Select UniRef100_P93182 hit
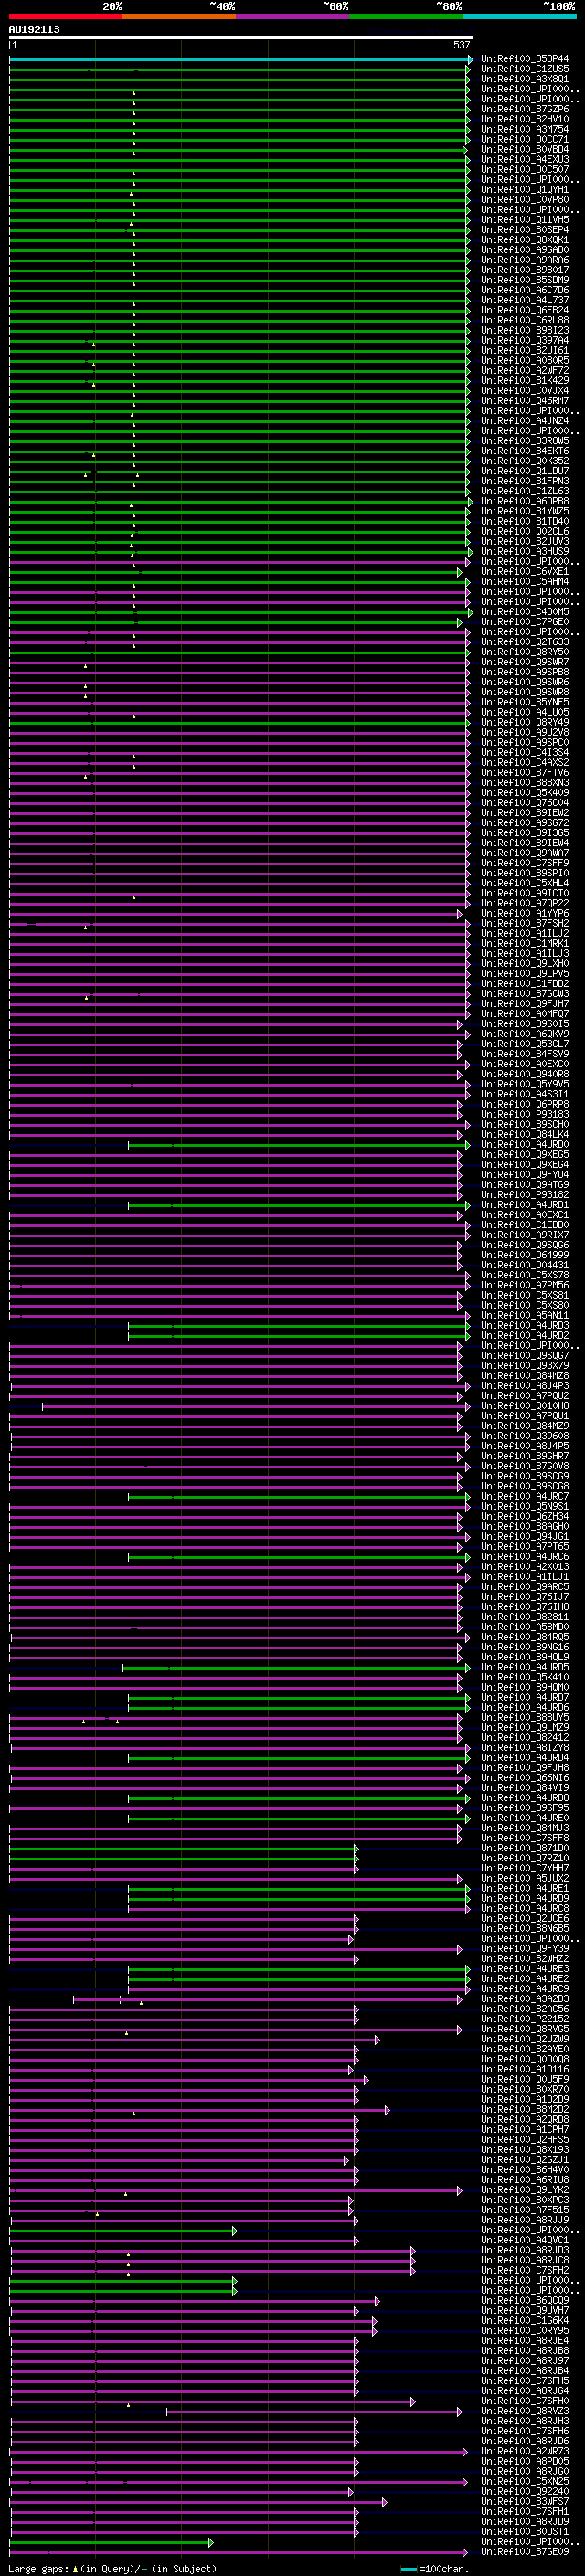585x2576 pixels. 525,1194
